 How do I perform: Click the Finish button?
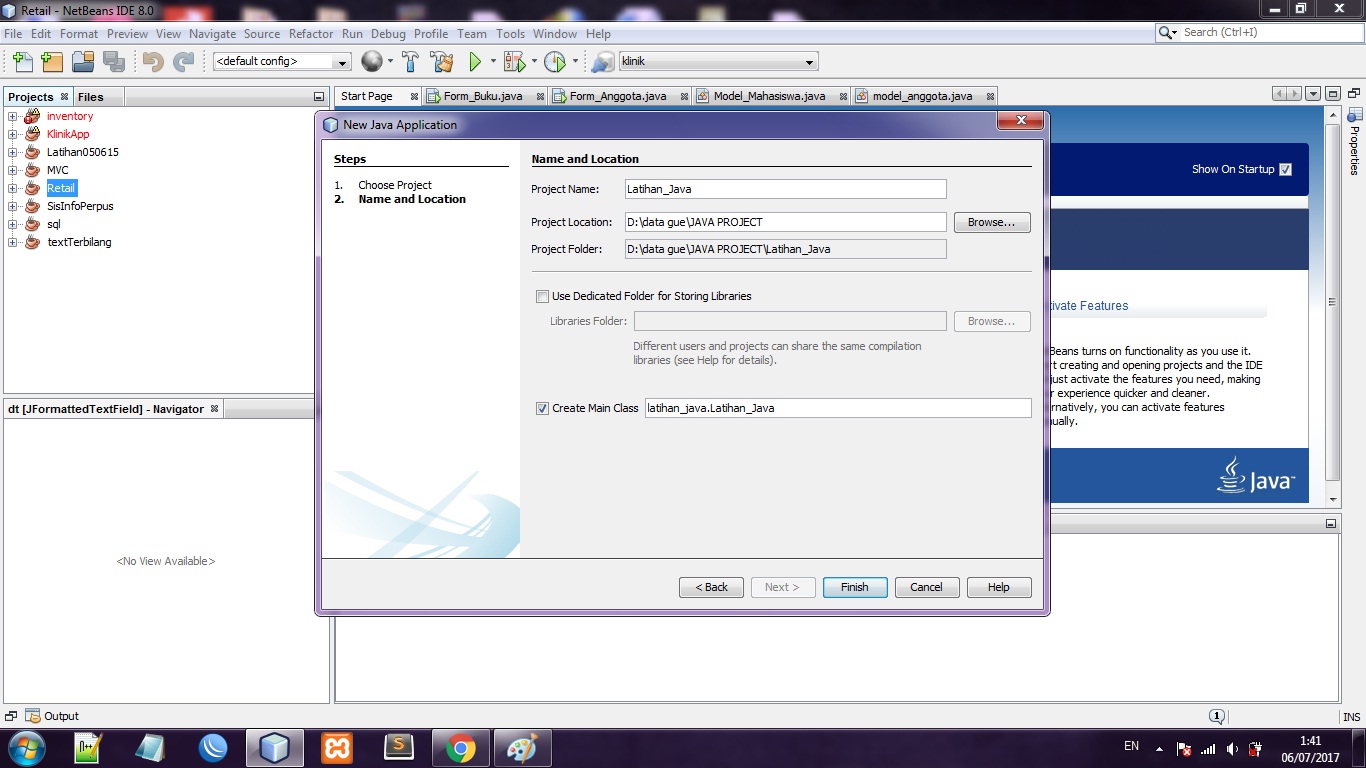(854, 587)
